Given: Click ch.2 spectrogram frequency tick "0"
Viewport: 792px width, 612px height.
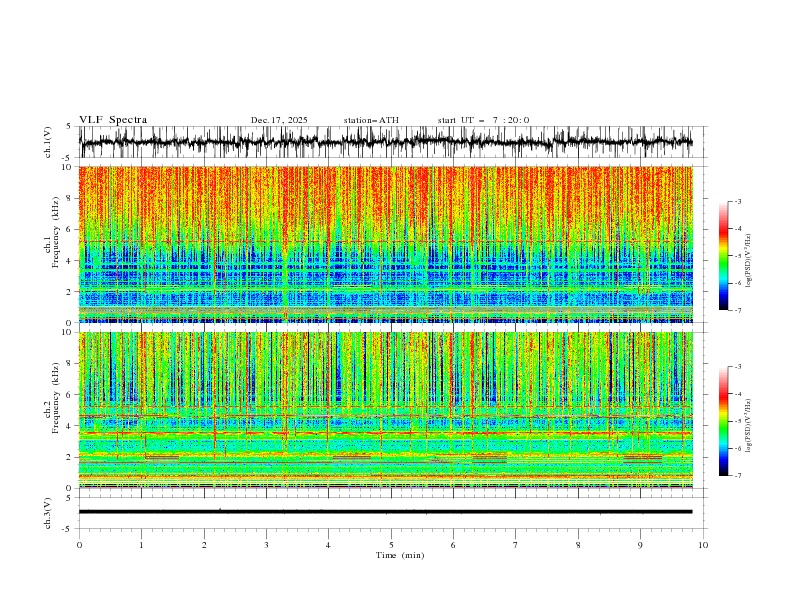Looking at the screenshot, I should pyautogui.click(x=70, y=488).
